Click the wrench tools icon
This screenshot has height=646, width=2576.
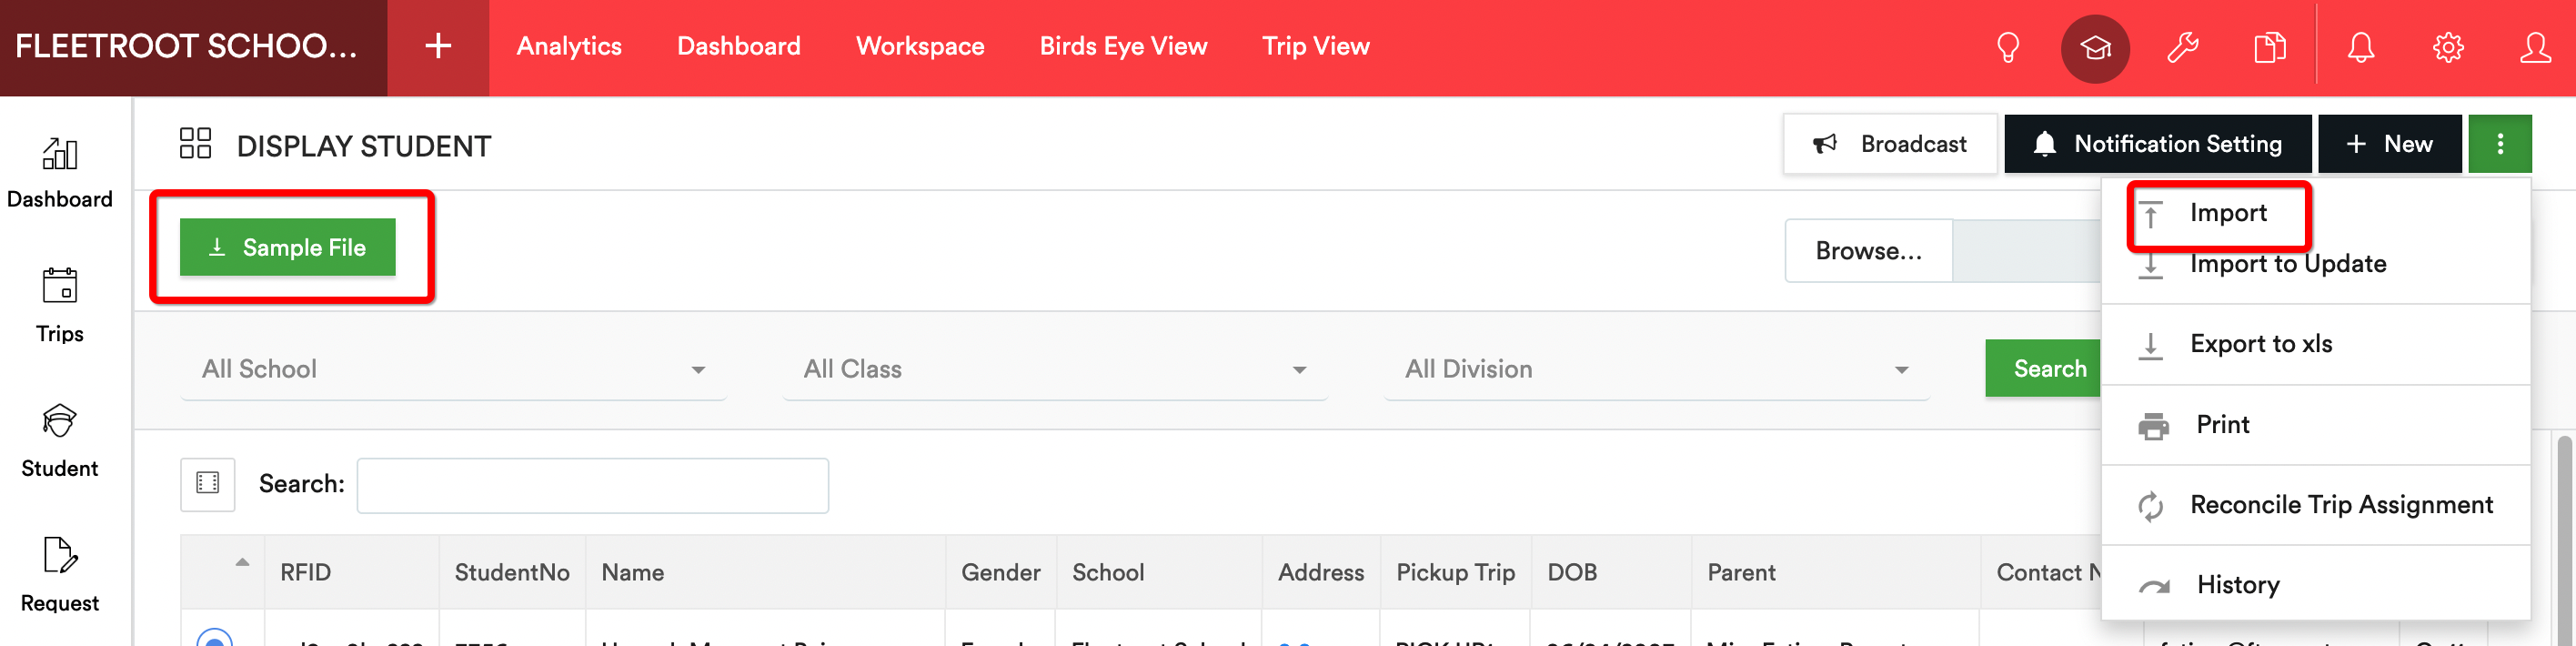(2182, 47)
